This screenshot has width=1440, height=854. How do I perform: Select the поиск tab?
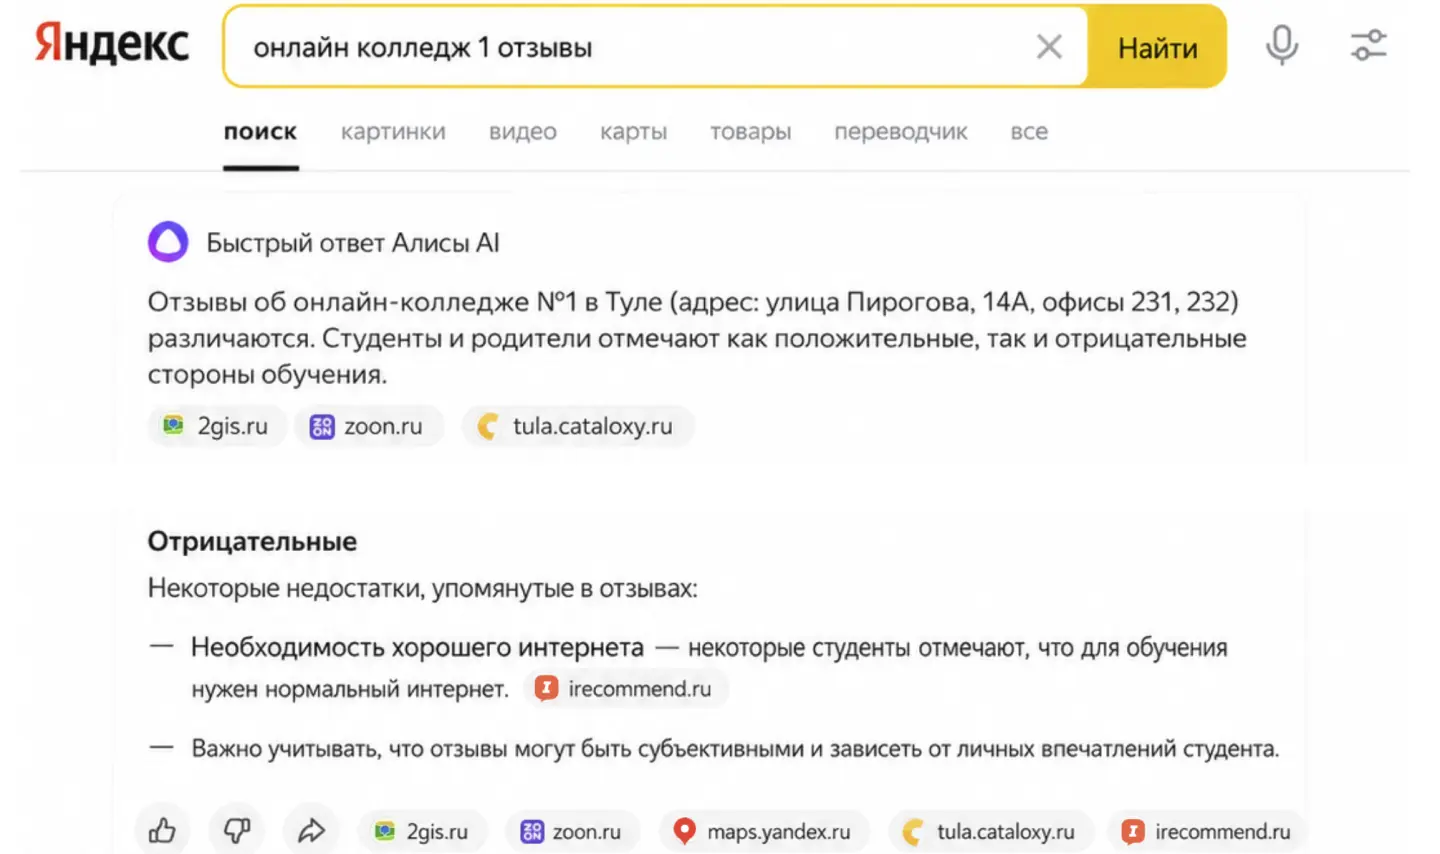260,132
